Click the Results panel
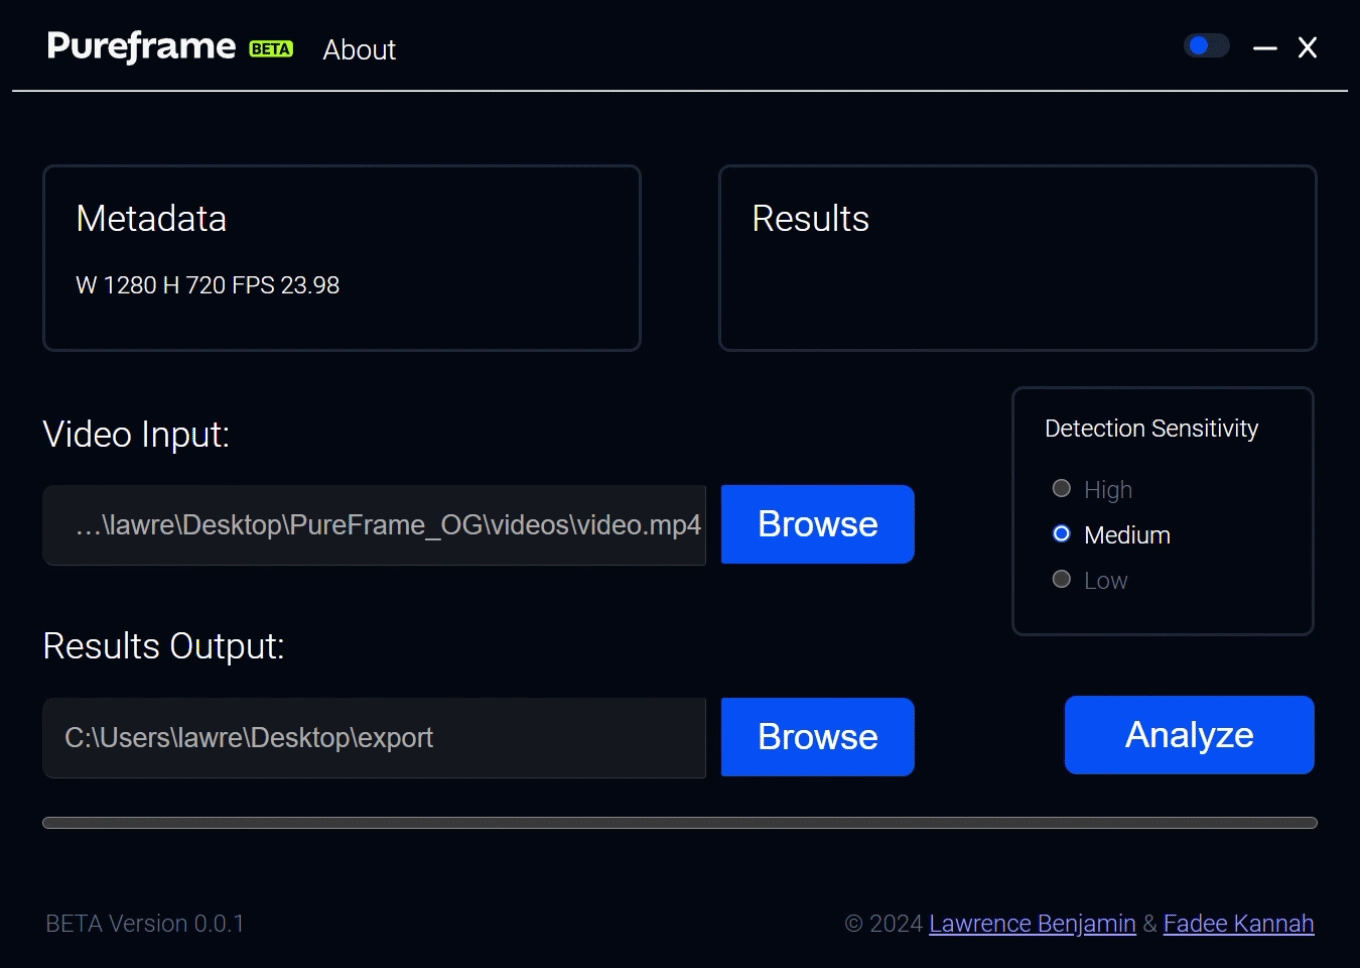The image size is (1360, 968). tap(1017, 258)
